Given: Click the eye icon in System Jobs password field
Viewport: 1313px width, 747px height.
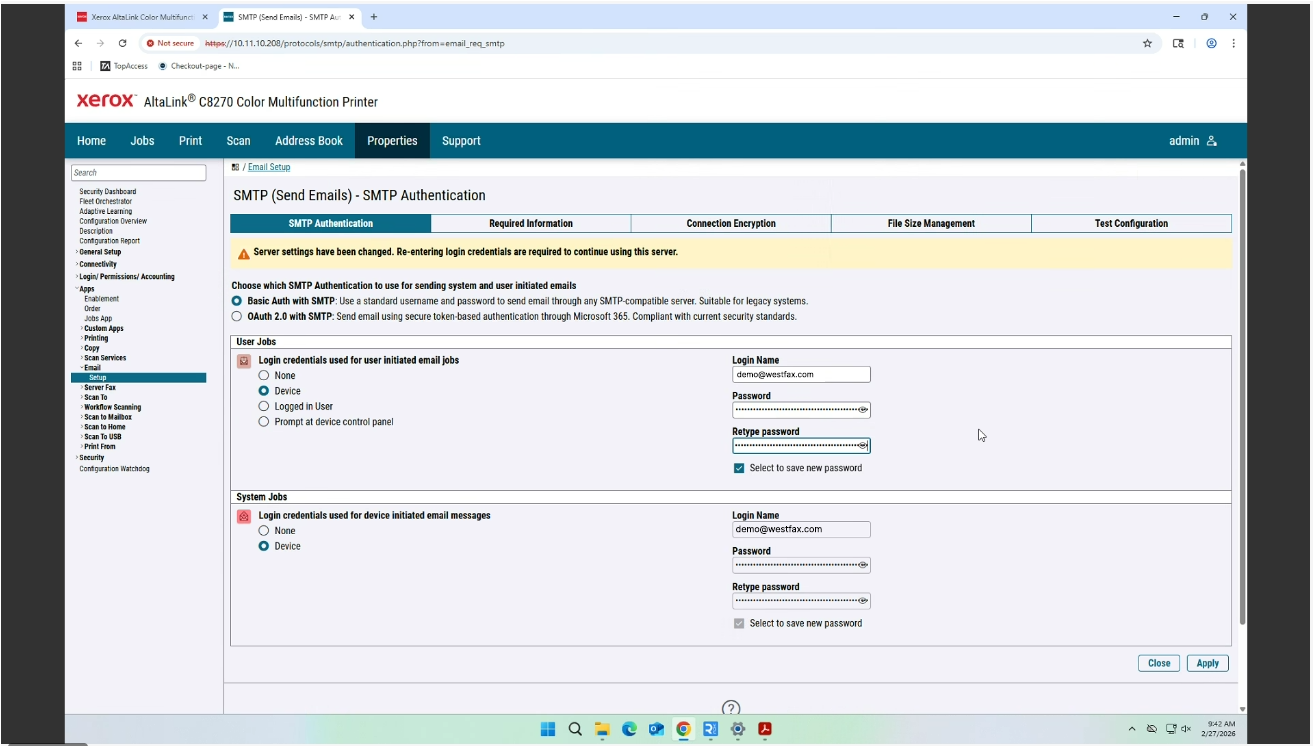Looking at the screenshot, I should point(862,565).
